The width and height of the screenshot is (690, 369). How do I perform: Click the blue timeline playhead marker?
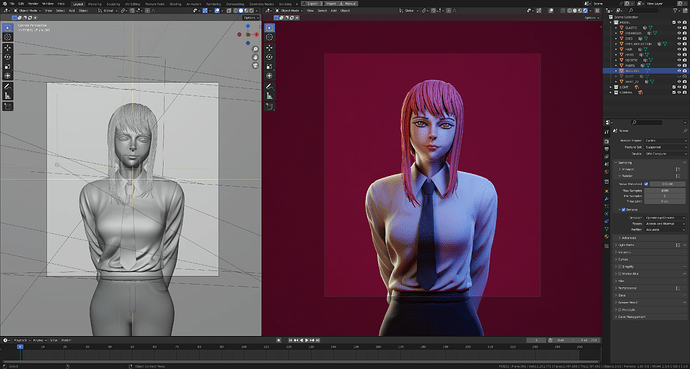tap(20, 347)
